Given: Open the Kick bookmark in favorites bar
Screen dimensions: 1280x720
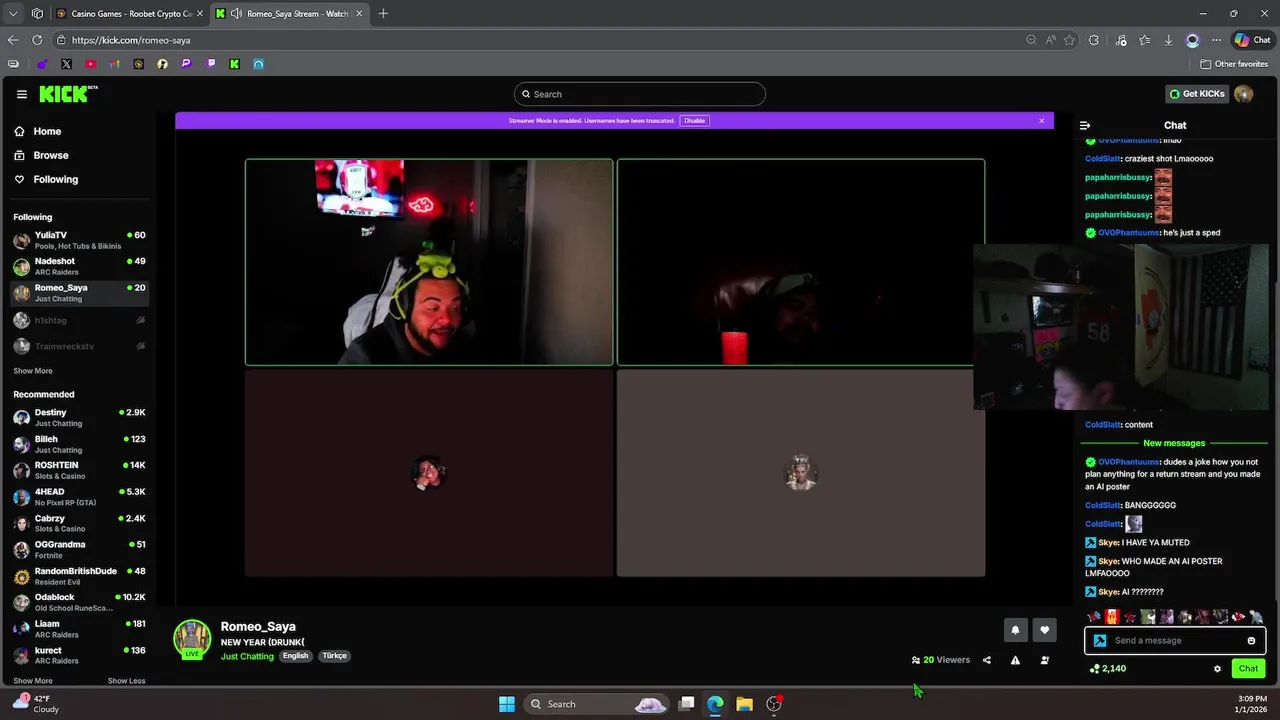Looking at the screenshot, I should coord(234,64).
